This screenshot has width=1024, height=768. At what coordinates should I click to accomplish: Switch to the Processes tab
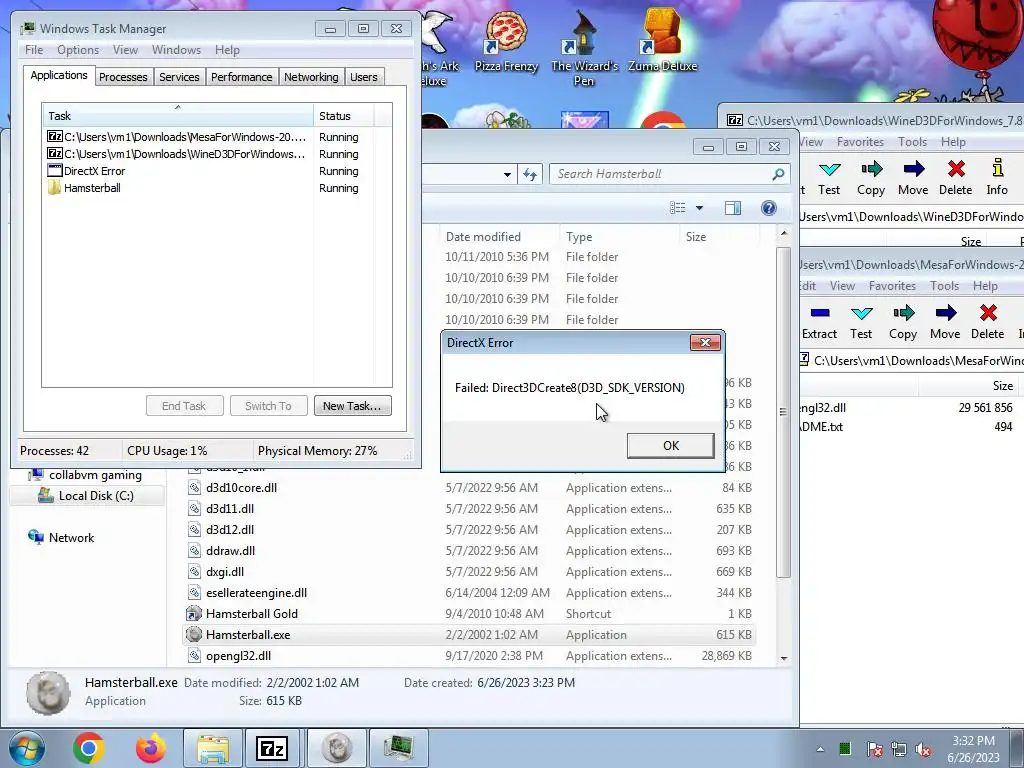123,77
